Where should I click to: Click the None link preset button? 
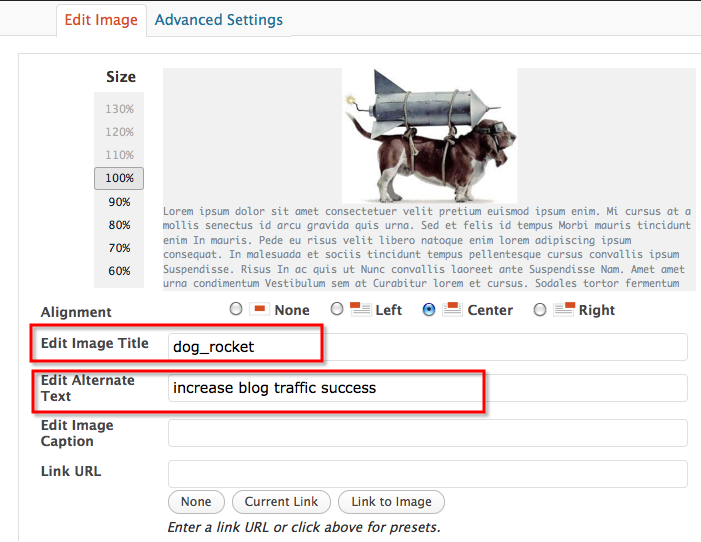tap(196, 502)
